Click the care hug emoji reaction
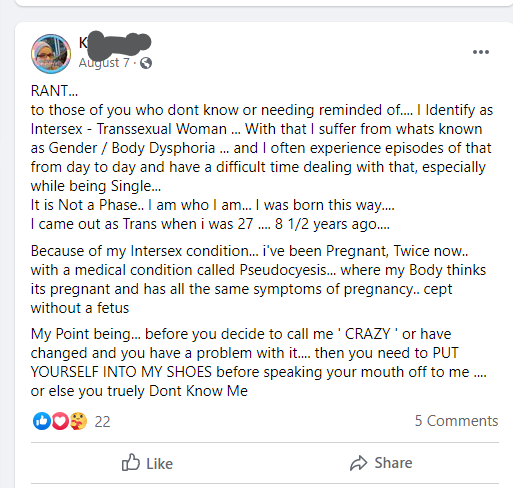This screenshot has width=513, height=488. pyautogui.click(x=78, y=421)
